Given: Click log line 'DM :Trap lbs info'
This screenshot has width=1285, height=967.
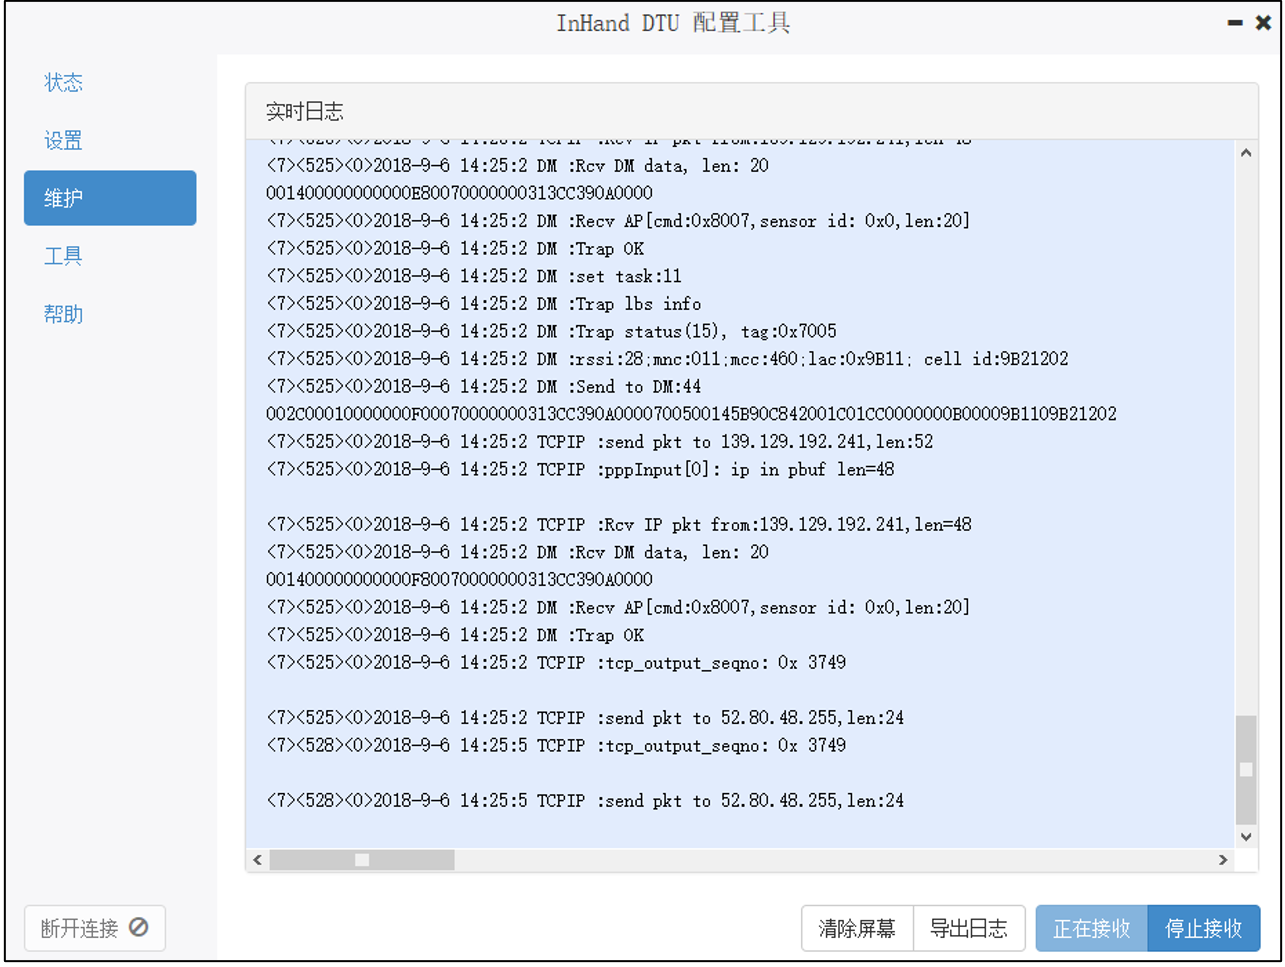Looking at the screenshot, I should coord(484,304).
